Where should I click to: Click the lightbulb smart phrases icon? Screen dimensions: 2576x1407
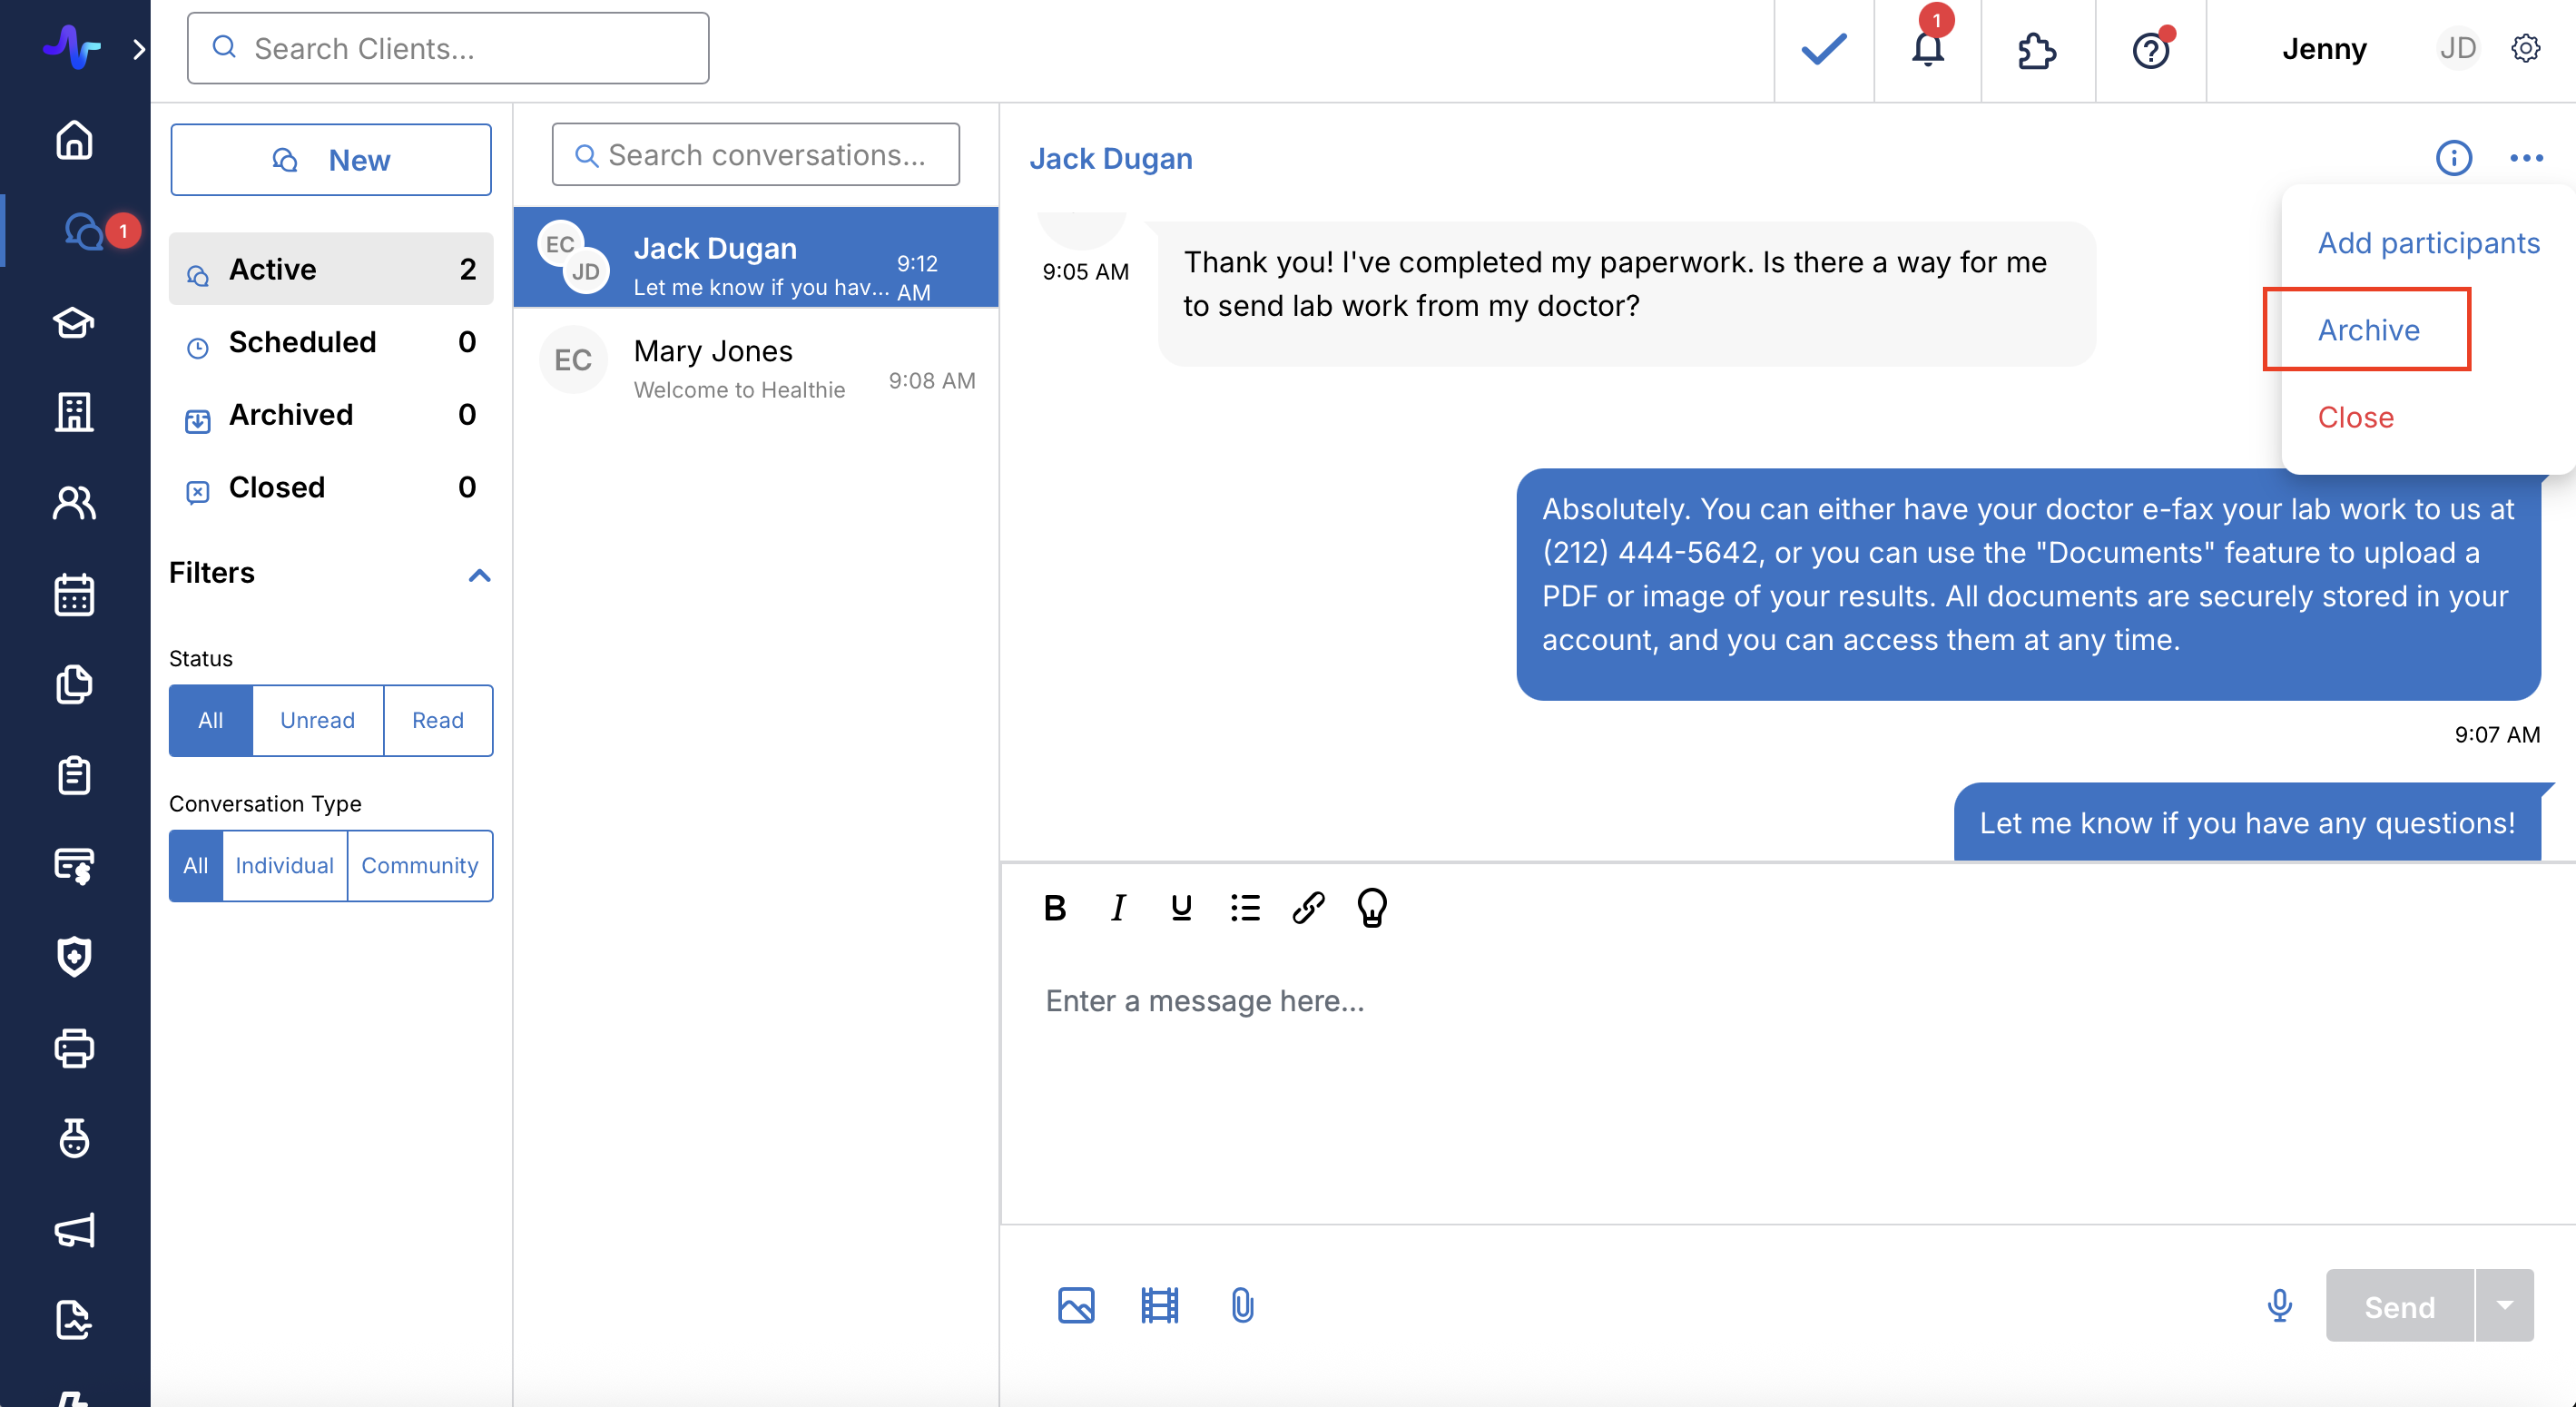[x=1371, y=908]
